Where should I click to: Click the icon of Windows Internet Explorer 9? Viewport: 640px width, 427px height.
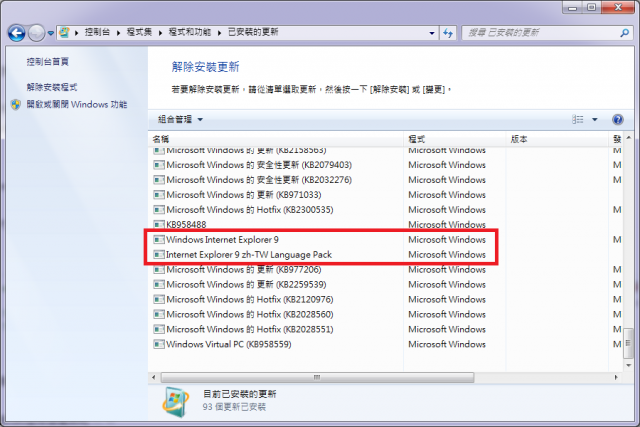click(x=159, y=240)
